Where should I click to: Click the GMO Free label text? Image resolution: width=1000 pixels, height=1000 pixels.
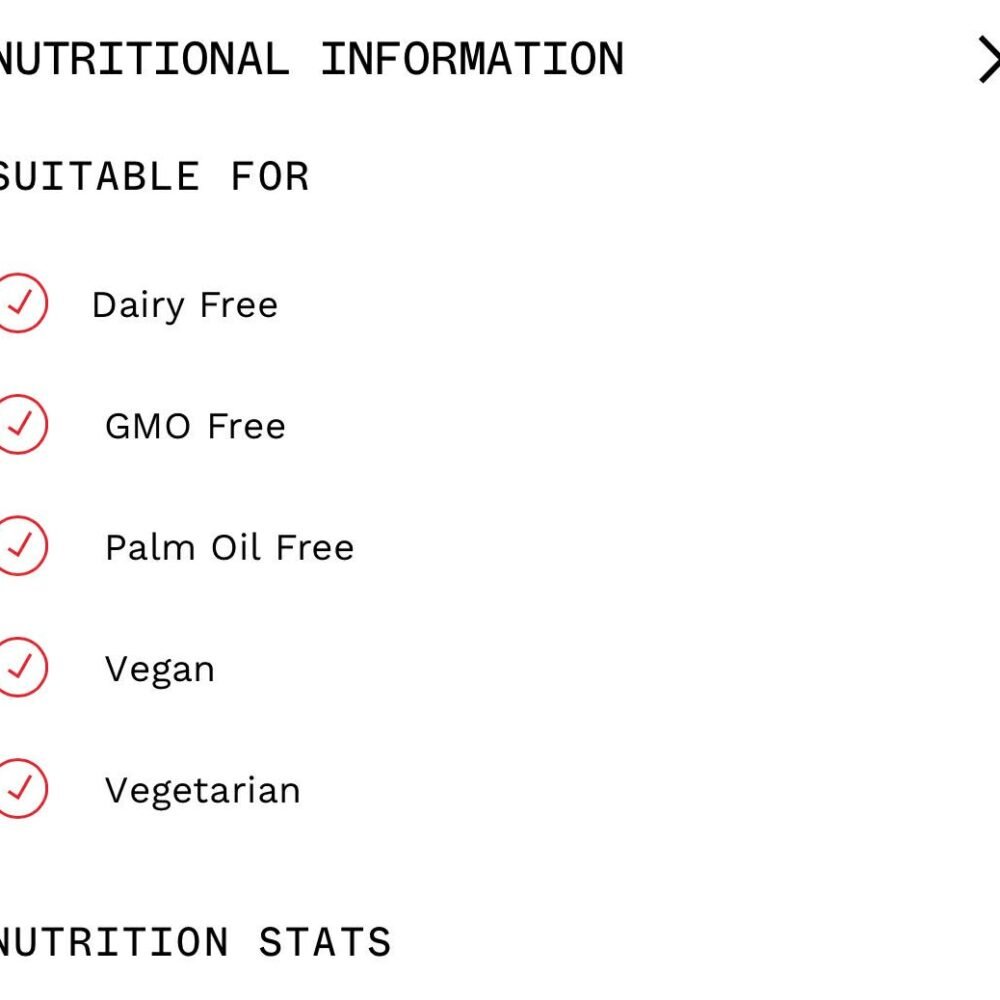pyautogui.click(x=196, y=425)
